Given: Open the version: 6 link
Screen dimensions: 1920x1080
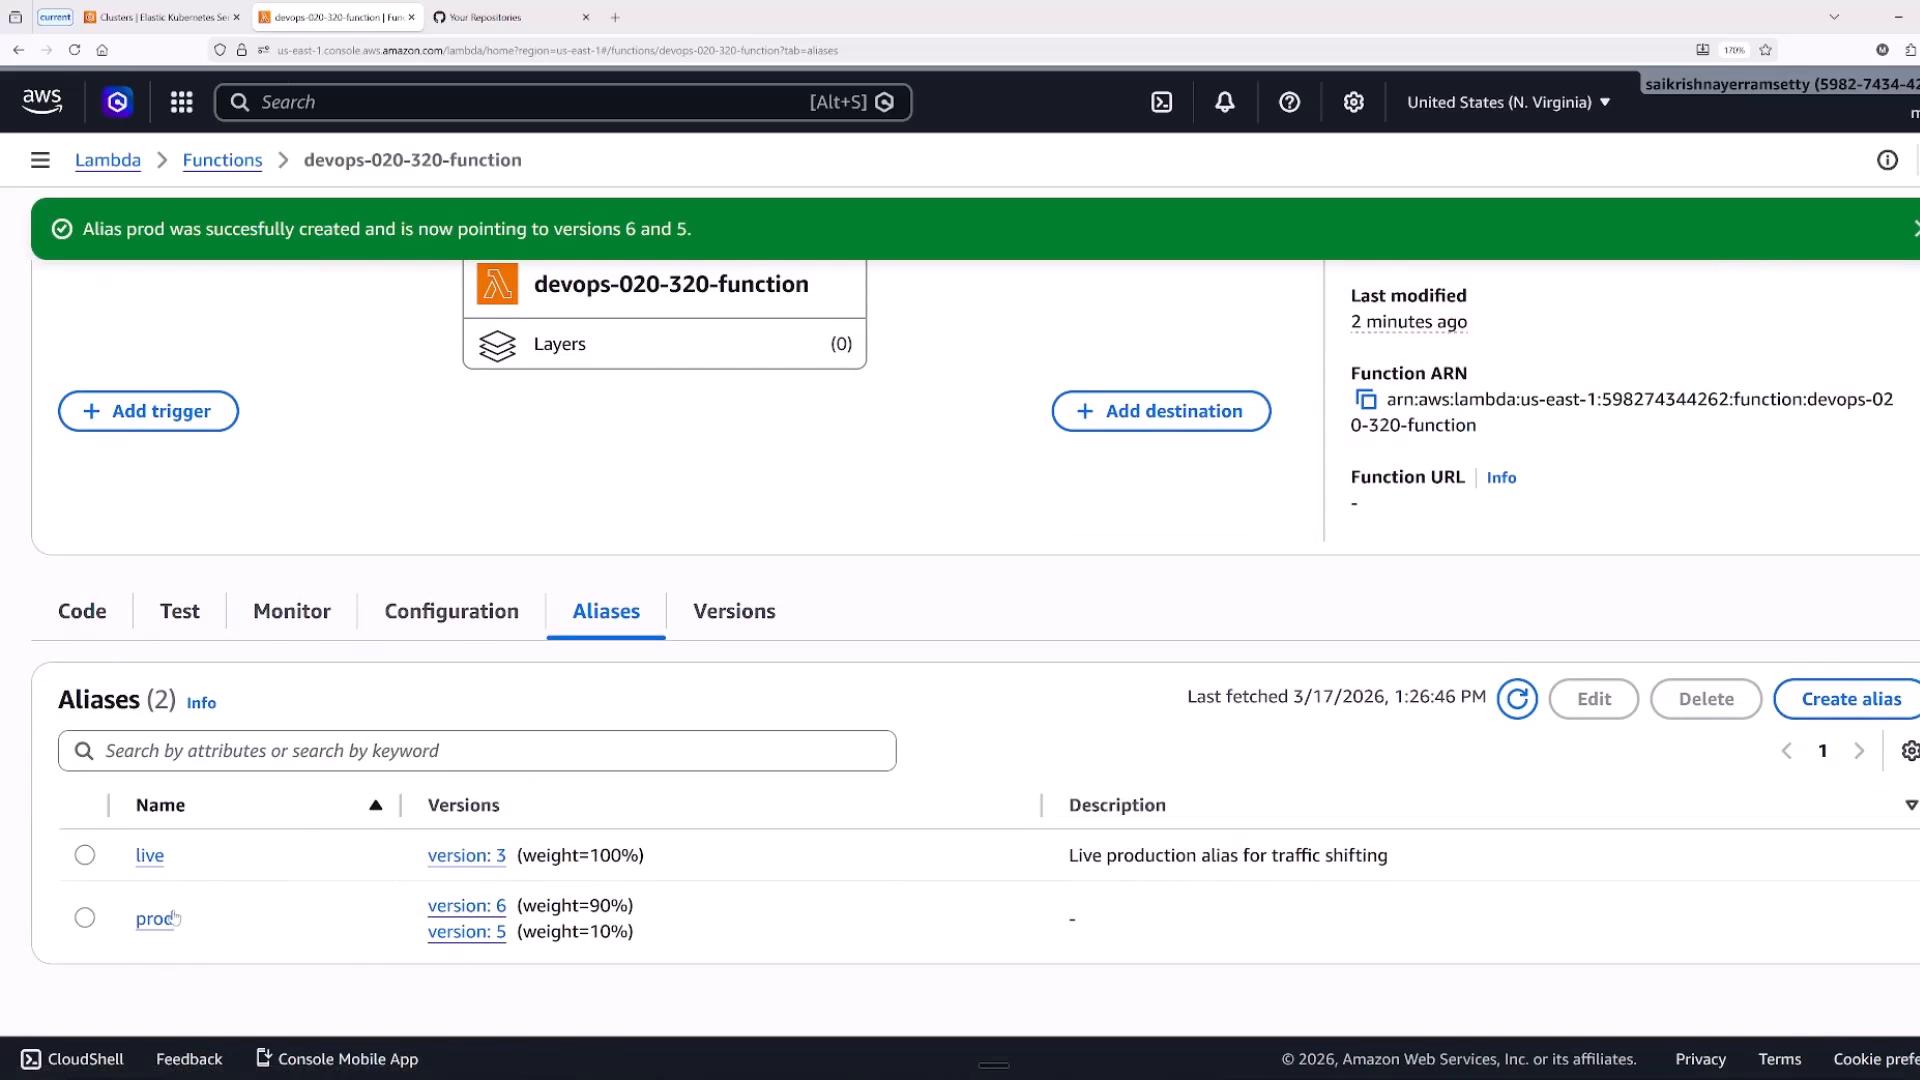Looking at the screenshot, I should click(467, 905).
